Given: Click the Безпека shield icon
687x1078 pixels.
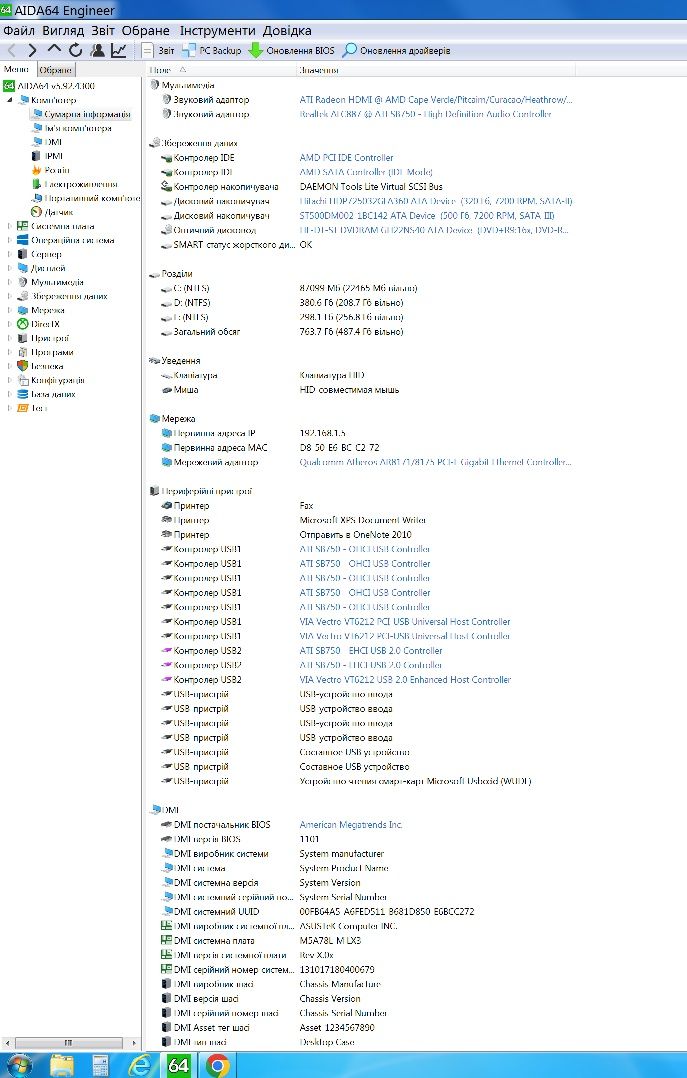Looking at the screenshot, I should [x=23, y=366].
